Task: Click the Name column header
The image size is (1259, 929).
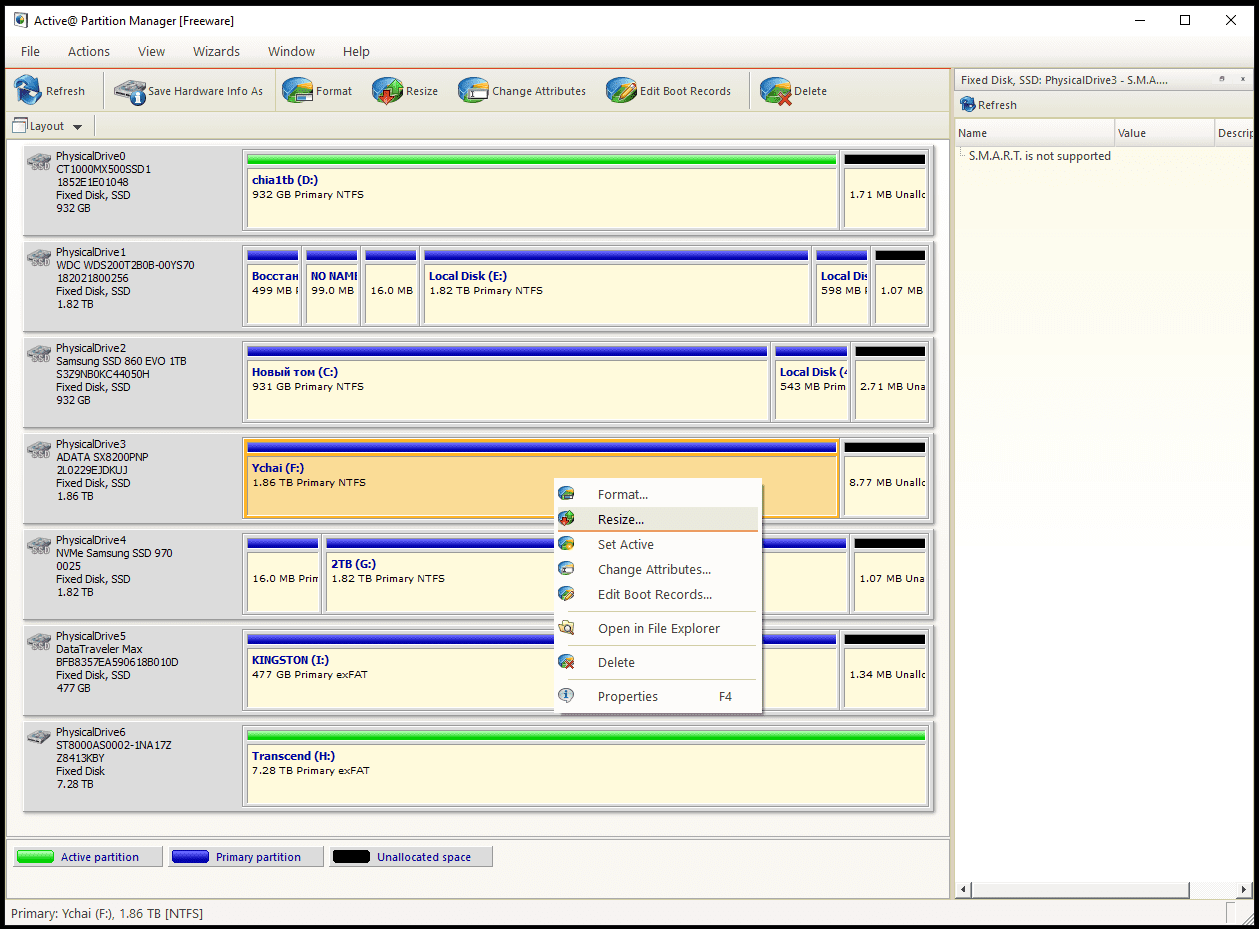Action: click(1035, 133)
